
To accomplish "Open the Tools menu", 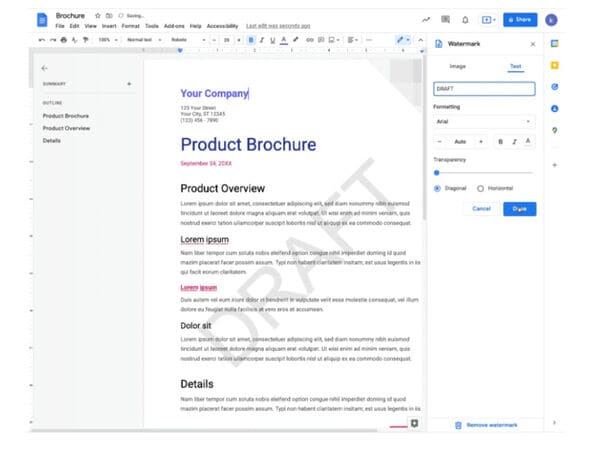I will click(152, 26).
